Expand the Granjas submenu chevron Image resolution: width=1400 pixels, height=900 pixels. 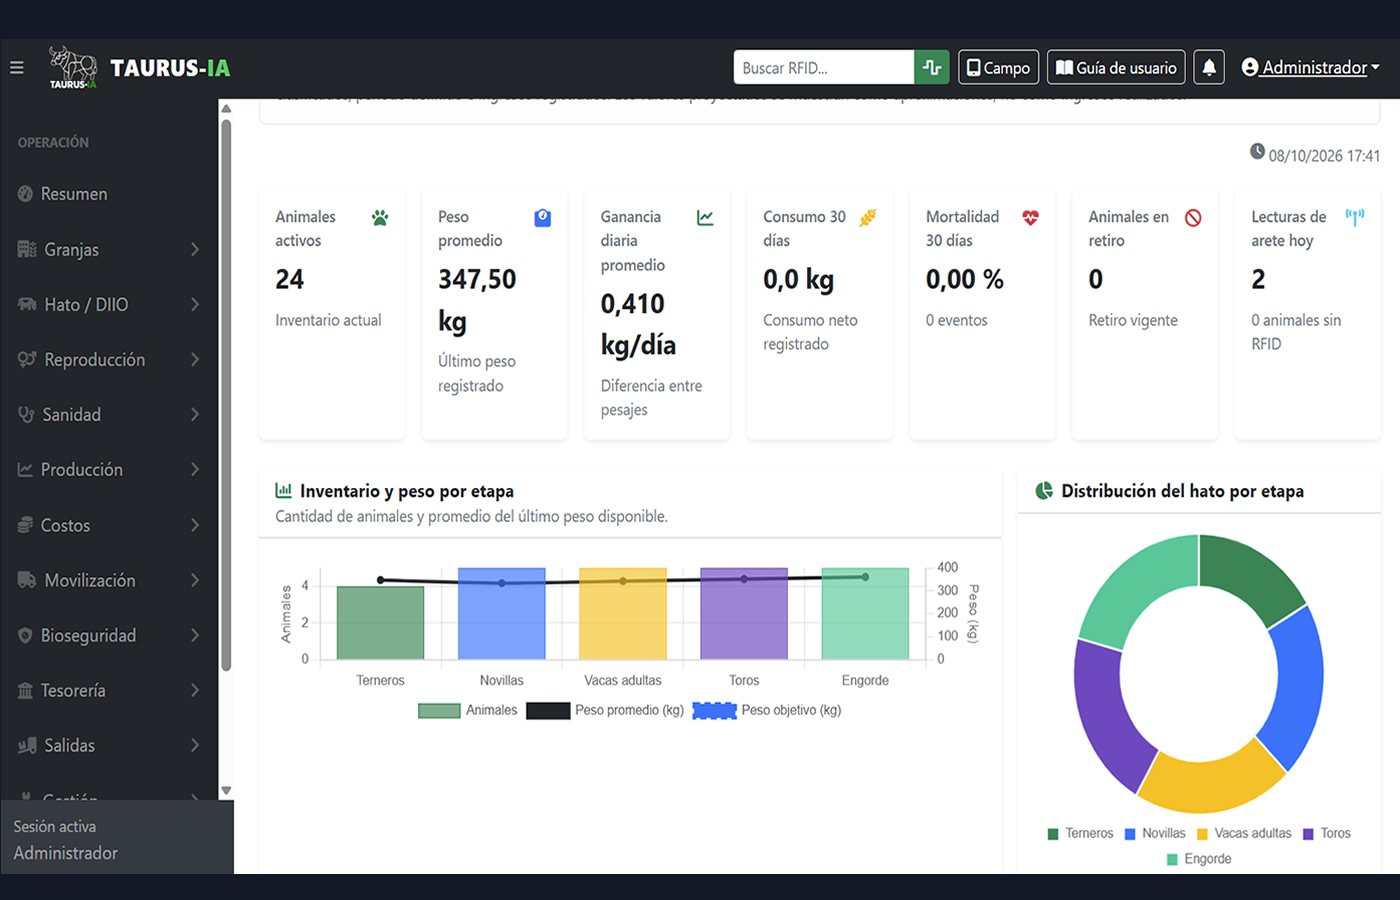coord(195,249)
